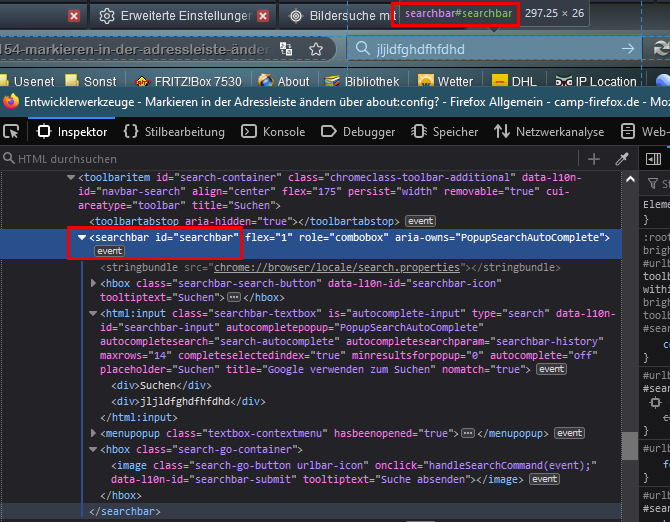This screenshot has width=670, height=522.
Task: Open the FRITZ!Box 7530 bookmark
Action: click(188, 81)
